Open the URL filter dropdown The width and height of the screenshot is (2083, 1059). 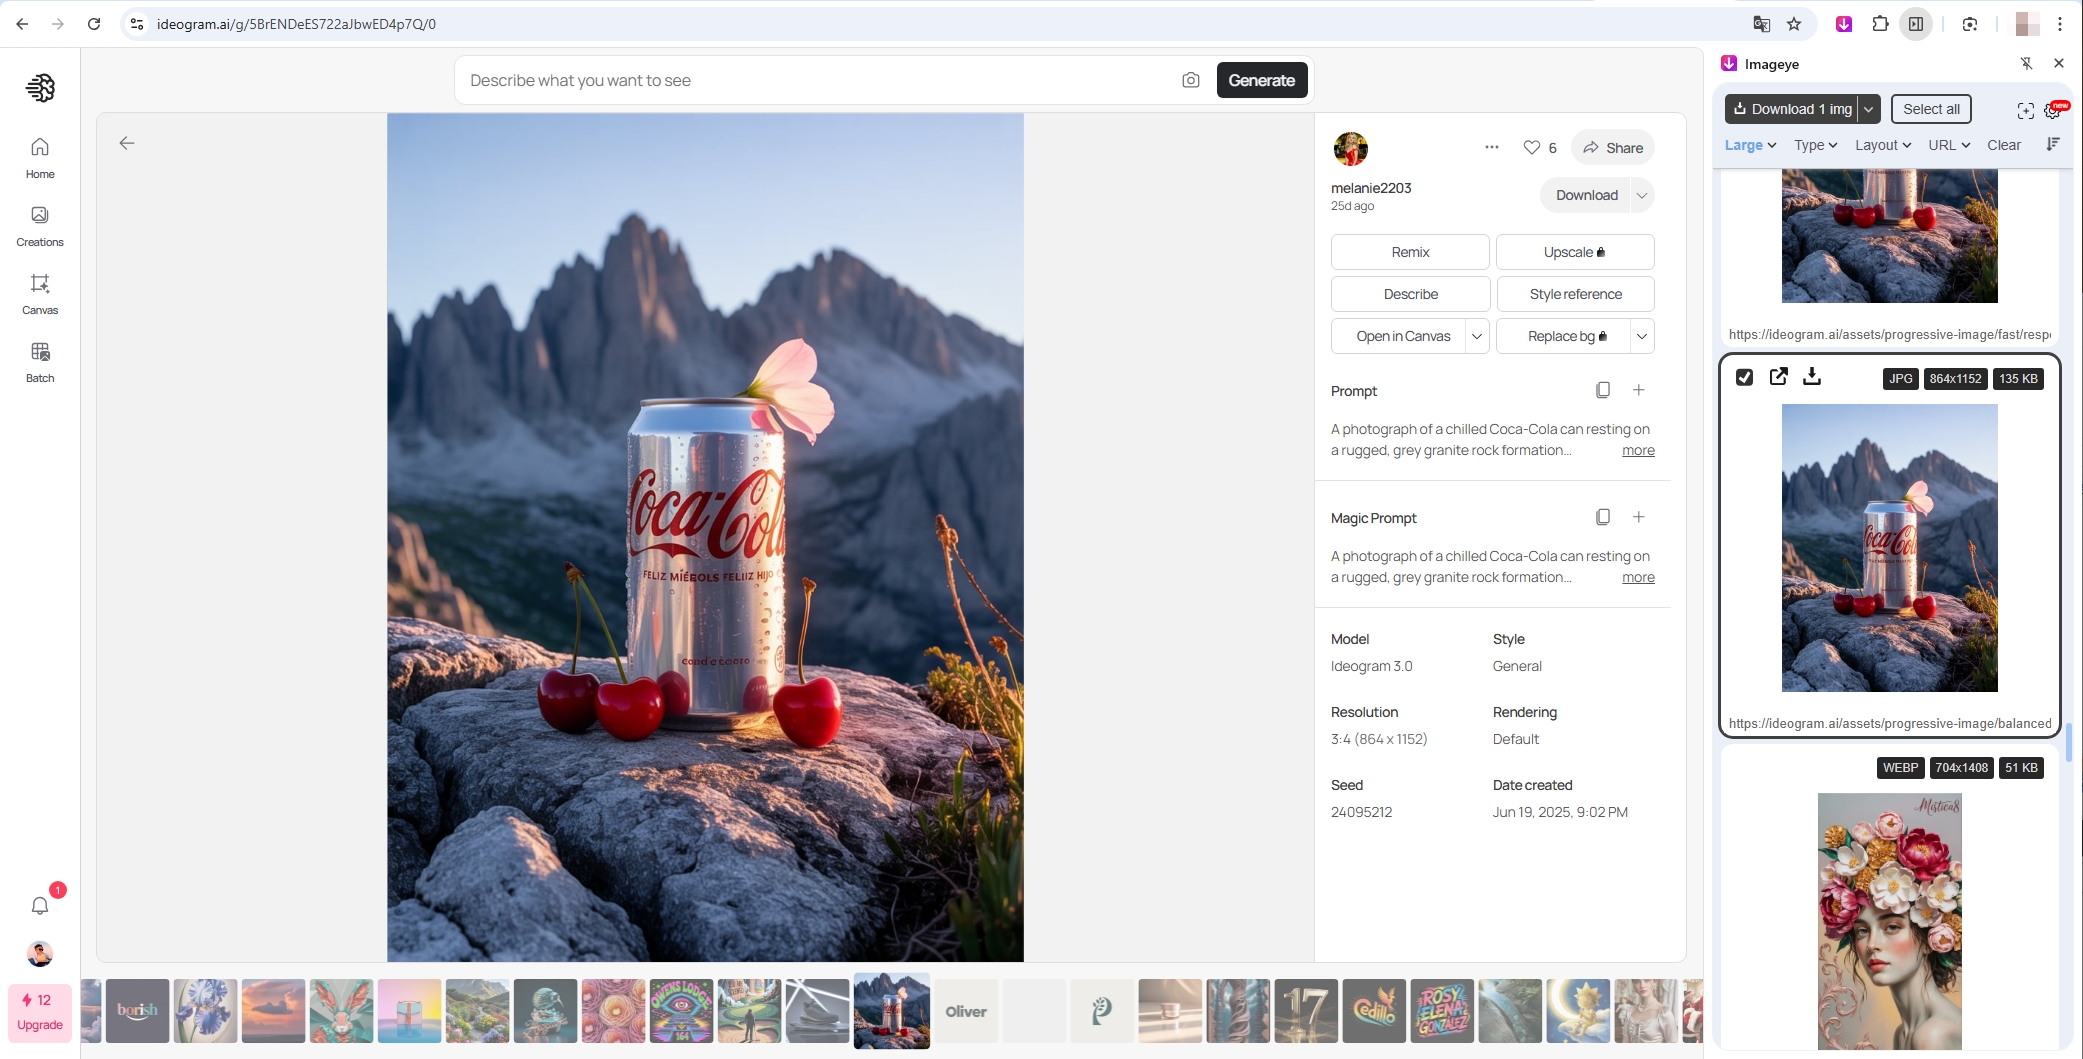coord(1949,145)
